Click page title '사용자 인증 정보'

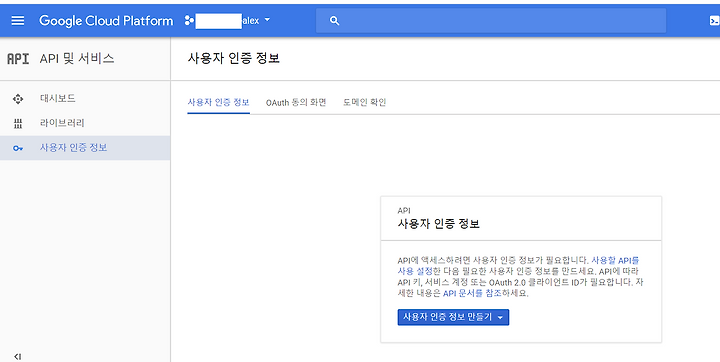click(x=234, y=58)
